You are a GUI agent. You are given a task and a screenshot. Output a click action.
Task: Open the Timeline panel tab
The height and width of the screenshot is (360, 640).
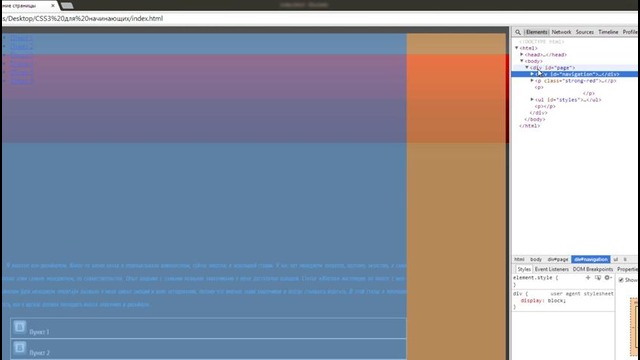(x=608, y=32)
